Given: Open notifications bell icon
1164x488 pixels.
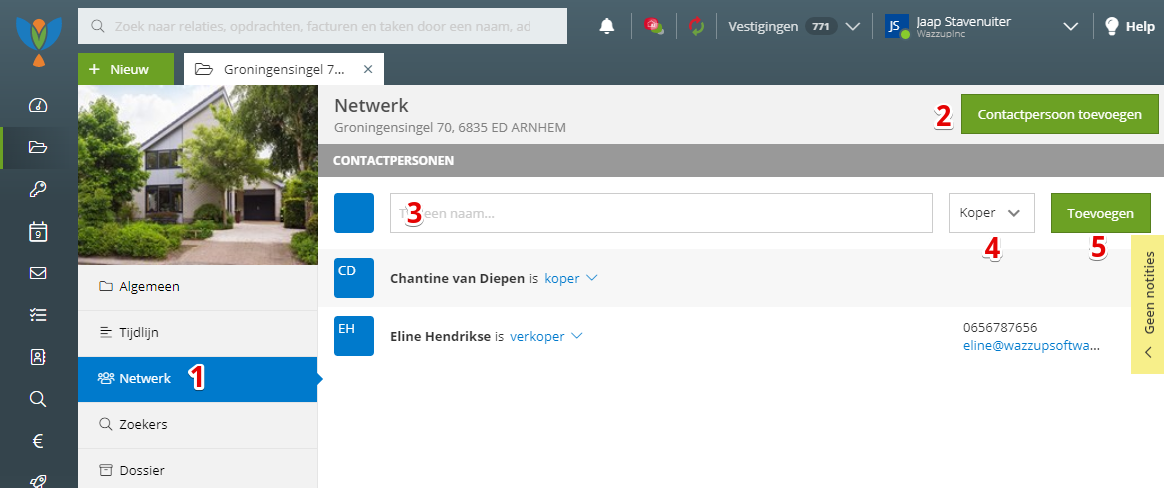Looking at the screenshot, I should click(606, 26).
